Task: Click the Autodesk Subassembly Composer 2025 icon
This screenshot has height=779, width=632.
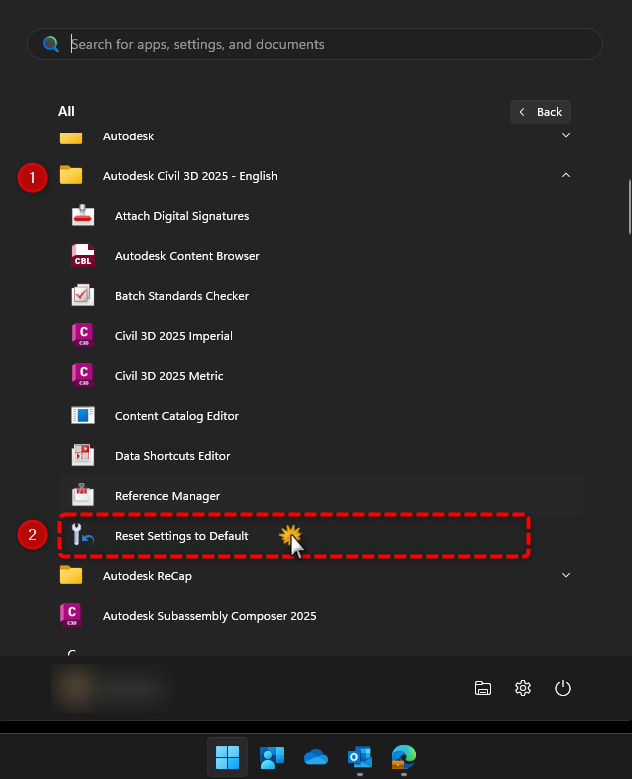Action: (x=71, y=615)
